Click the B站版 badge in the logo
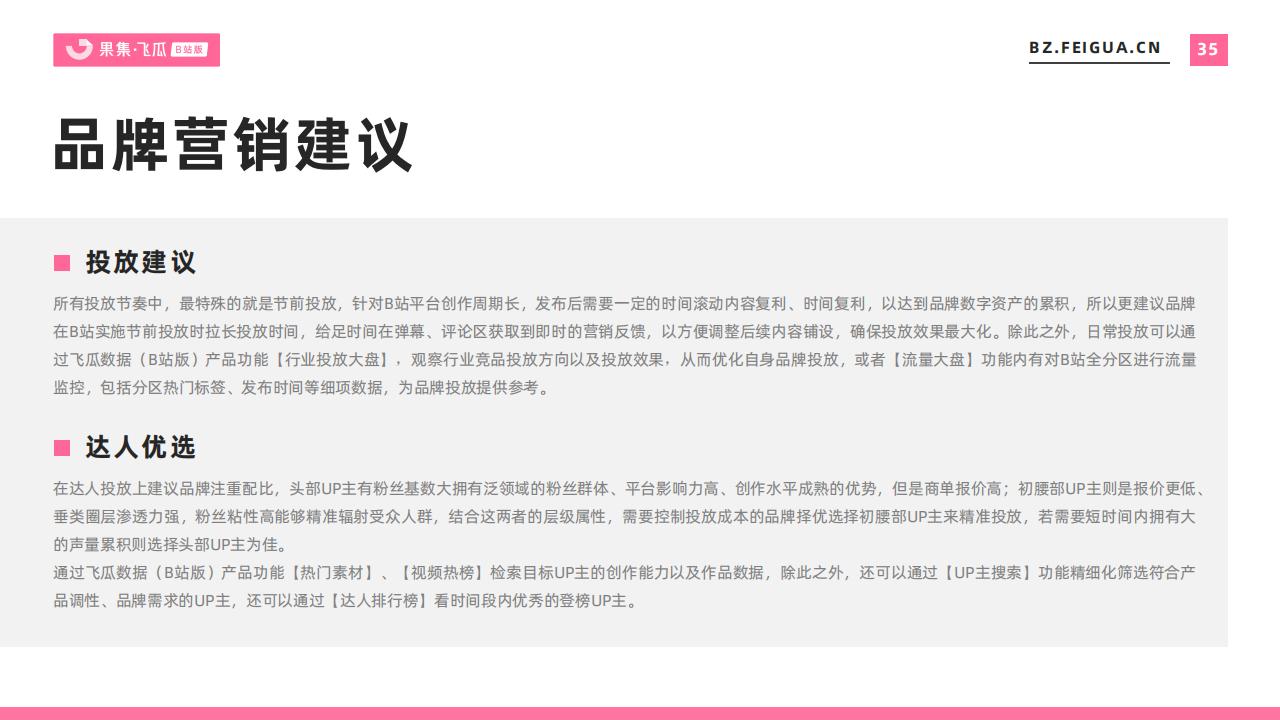The width and height of the screenshot is (1280, 720). point(189,50)
